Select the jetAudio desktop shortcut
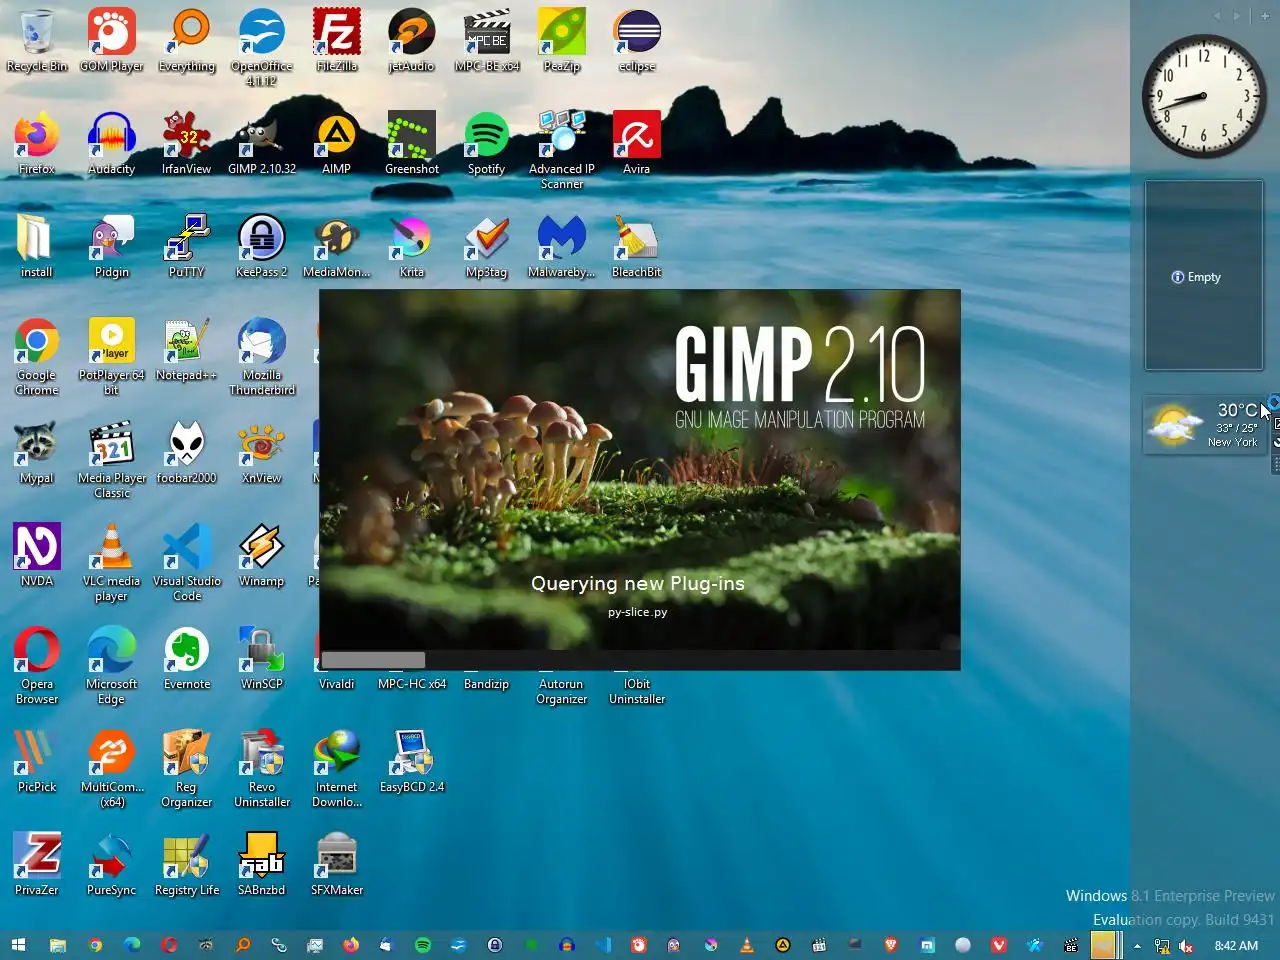This screenshot has height=960, width=1280. (412, 40)
